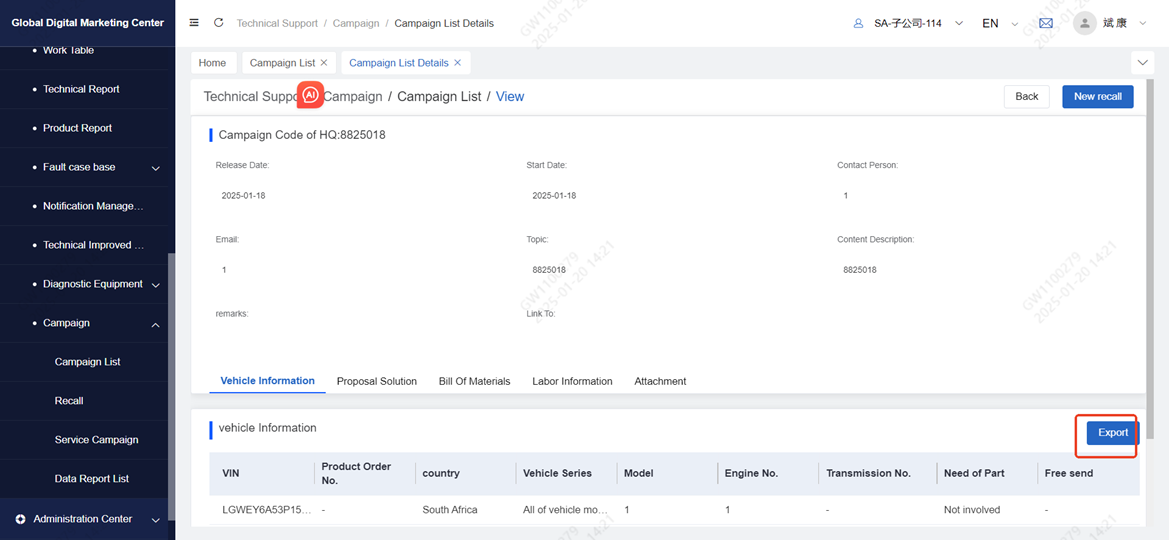The image size is (1169, 540).
Task: Go back using the Back button
Action: click(1027, 97)
